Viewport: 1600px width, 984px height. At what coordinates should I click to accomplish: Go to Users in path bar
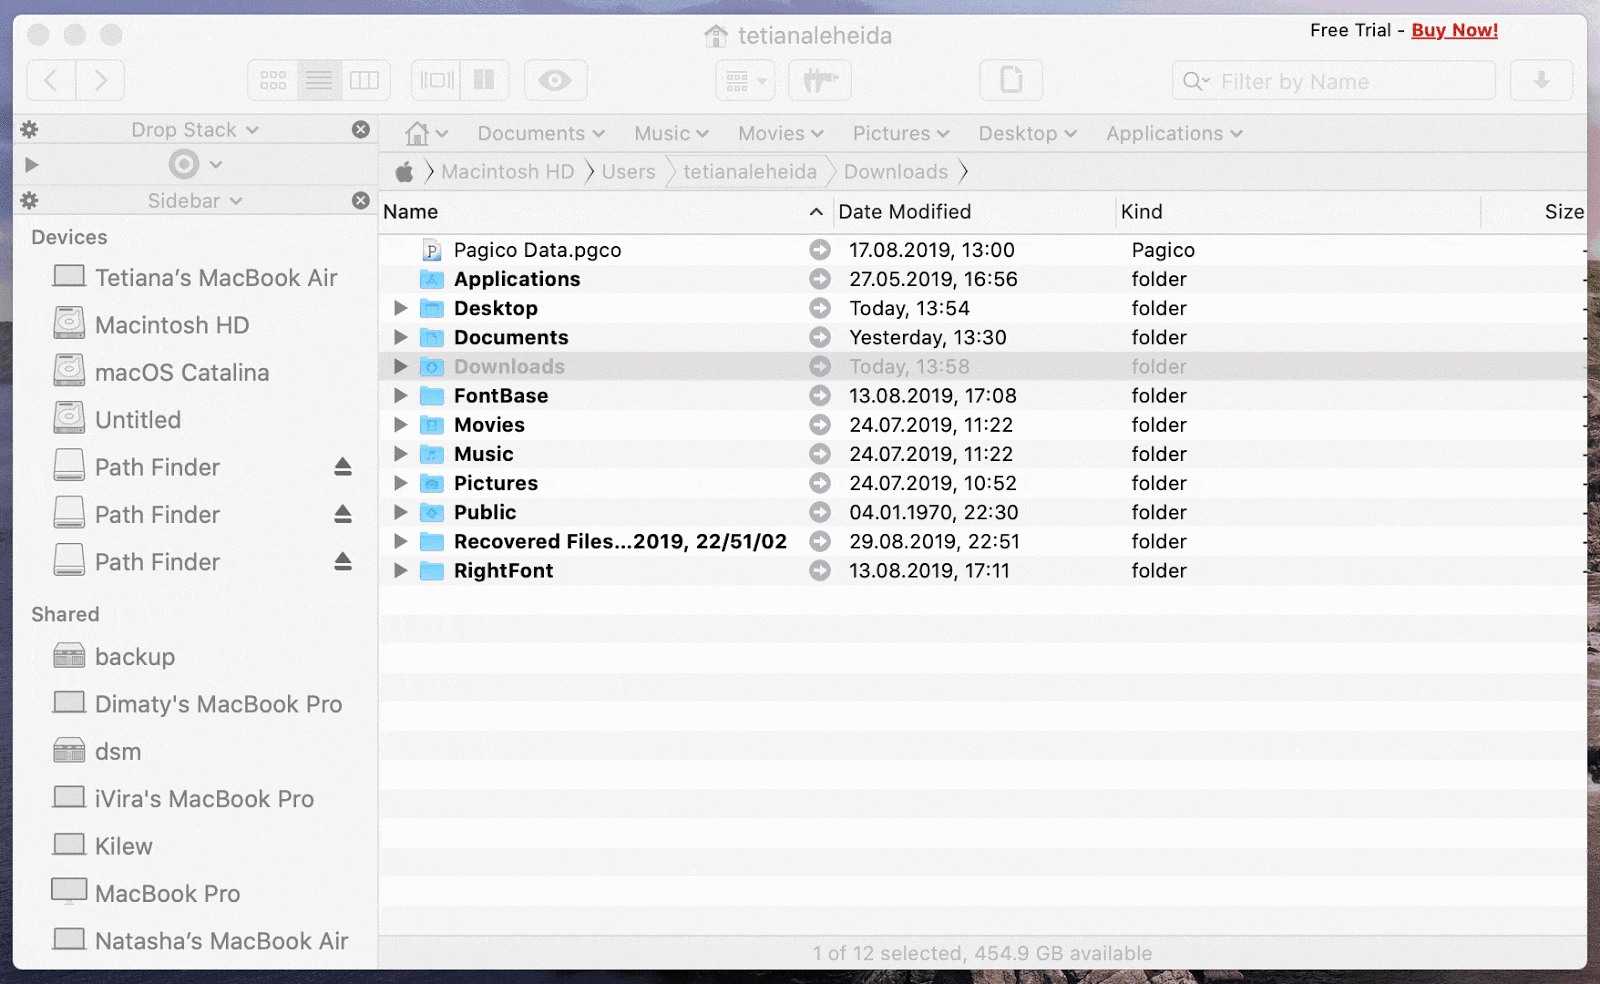[x=628, y=172]
